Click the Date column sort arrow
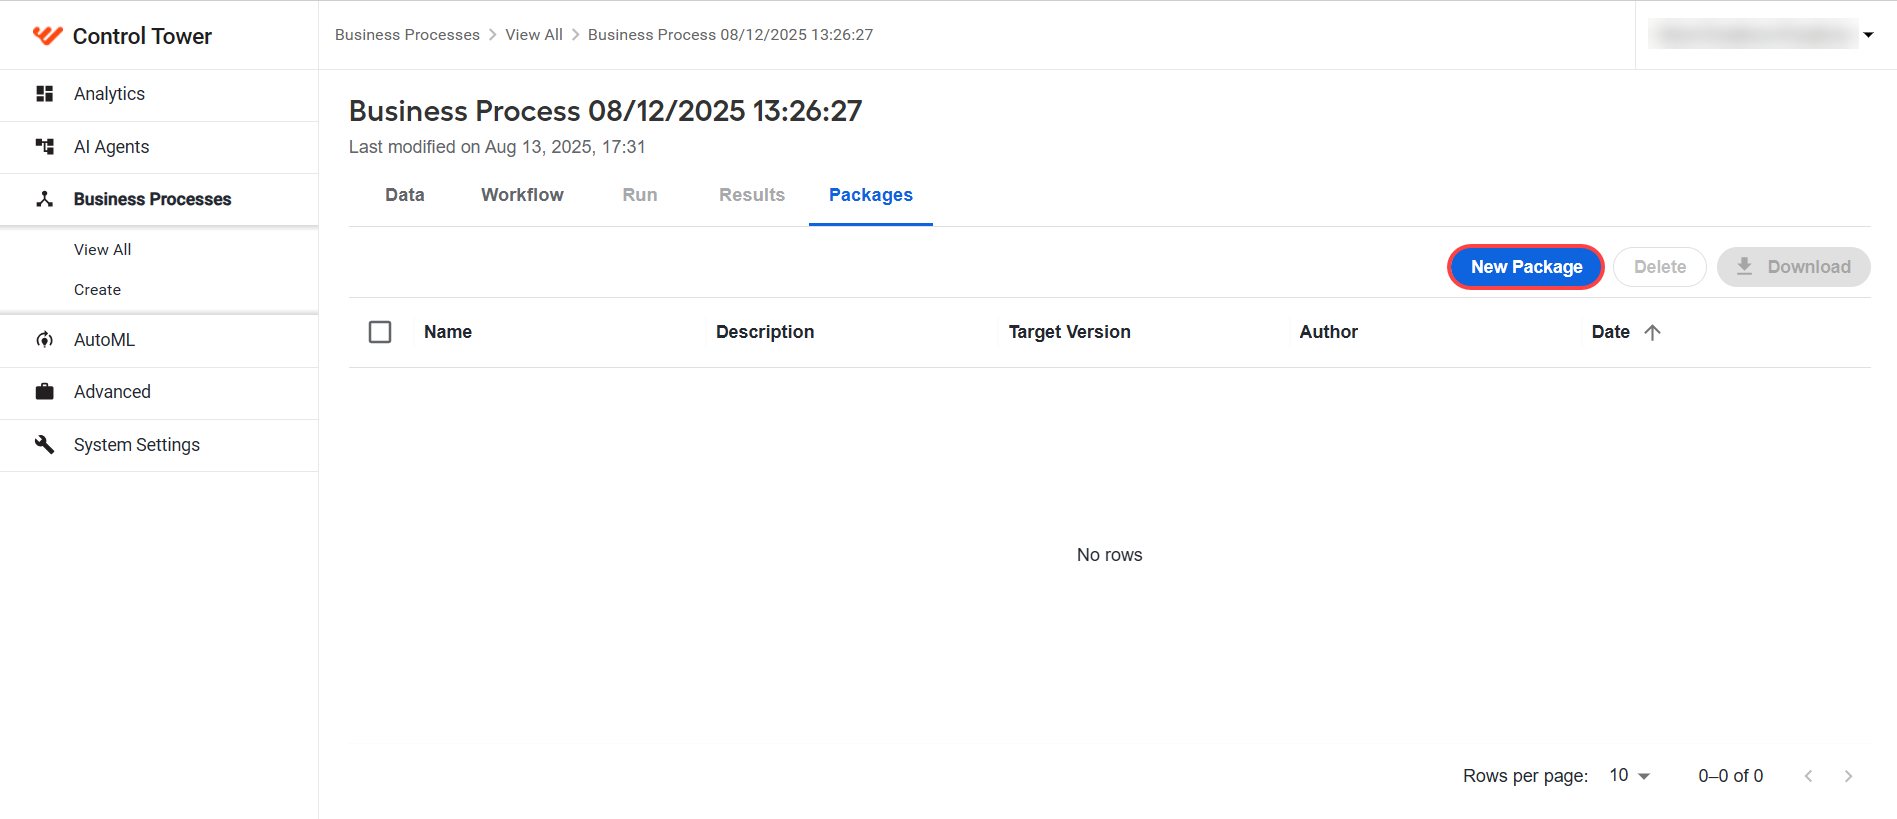Image resolution: width=1897 pixels, height=819 pixels. click(x=1652, y=332)
